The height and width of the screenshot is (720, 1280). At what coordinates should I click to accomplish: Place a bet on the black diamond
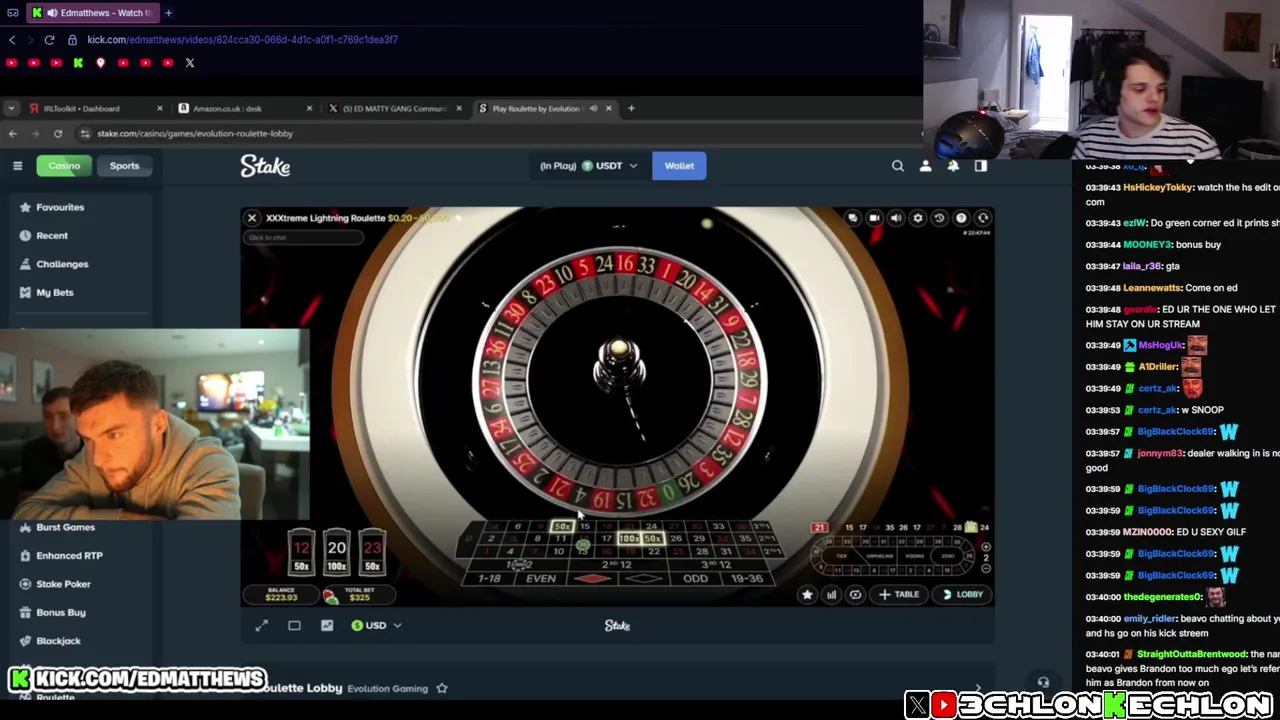coord(644,579)
